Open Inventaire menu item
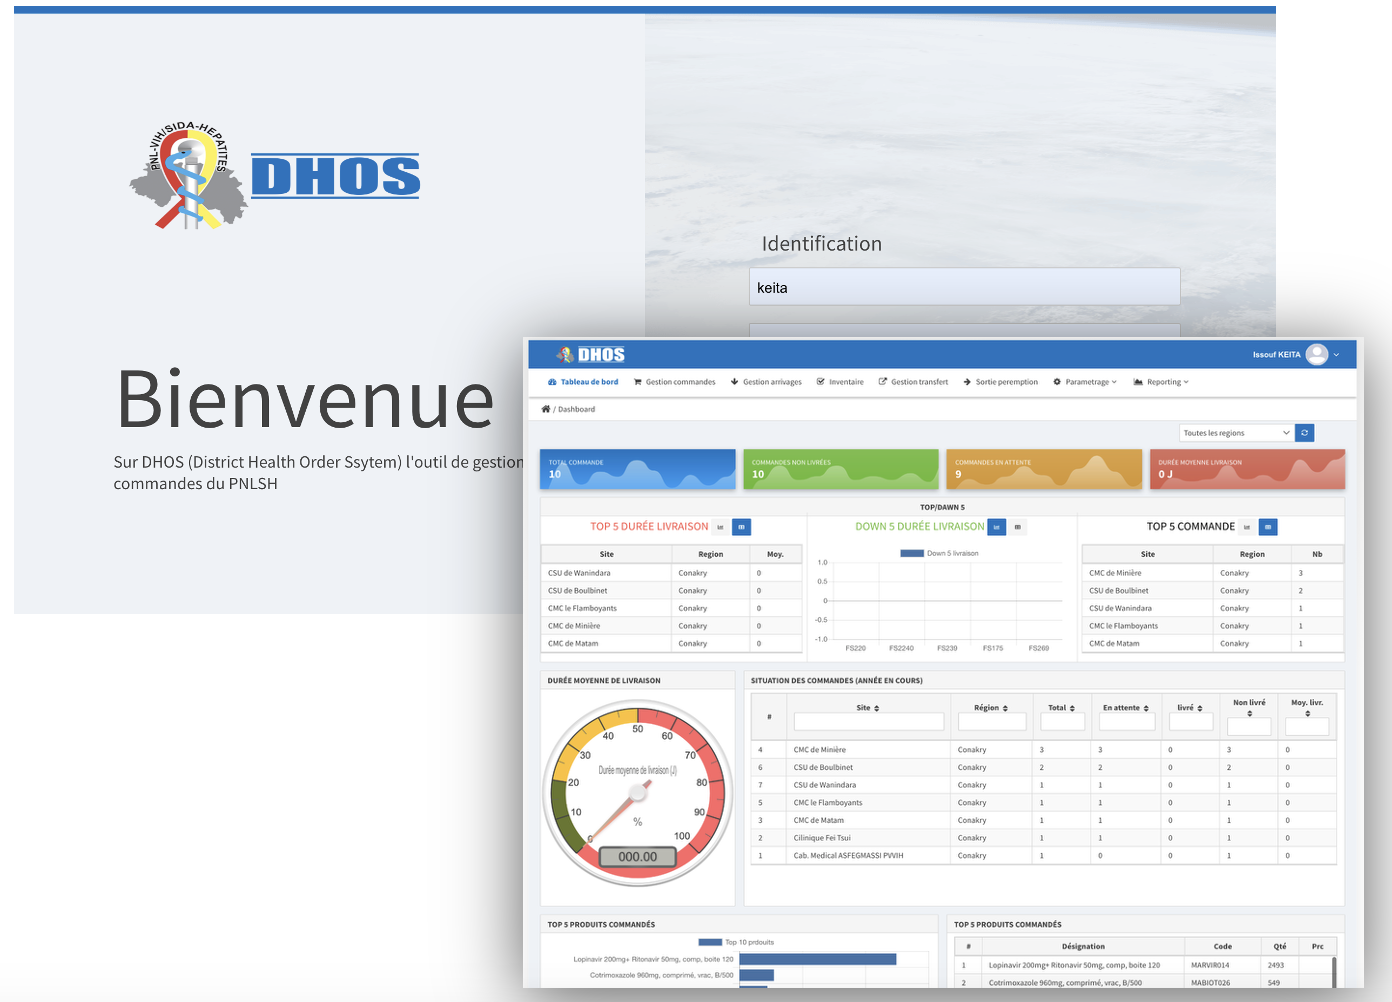Screen dimensions: 1392x1002 840,382
